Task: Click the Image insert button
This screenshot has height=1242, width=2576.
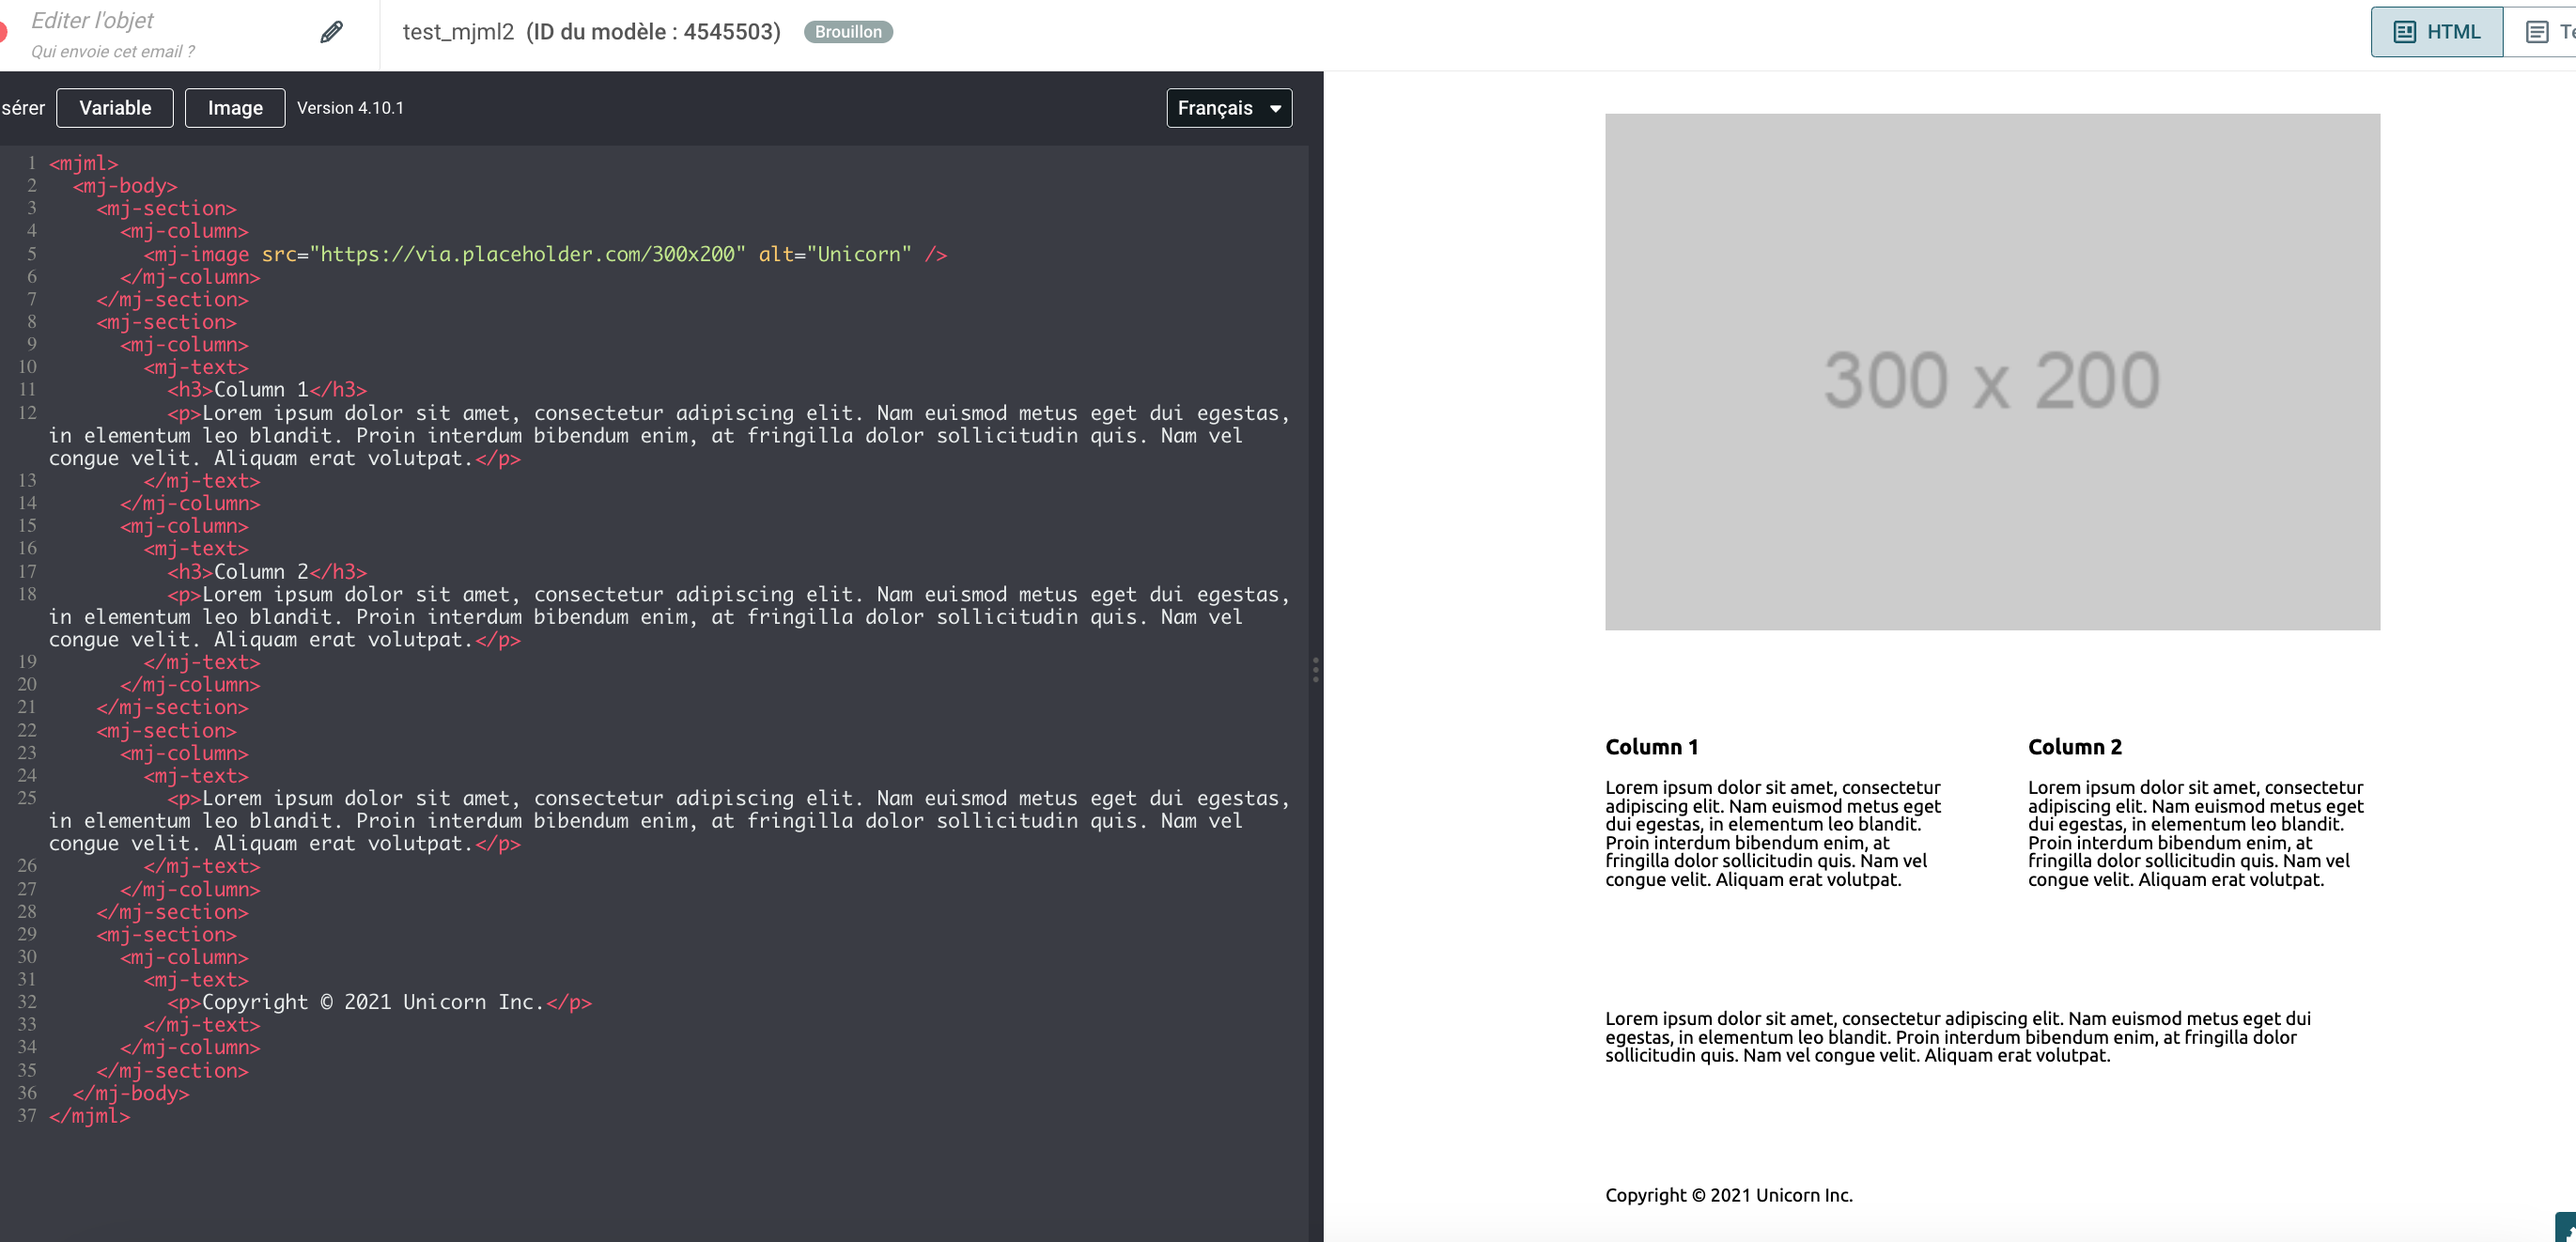Action: click(235, 108)
